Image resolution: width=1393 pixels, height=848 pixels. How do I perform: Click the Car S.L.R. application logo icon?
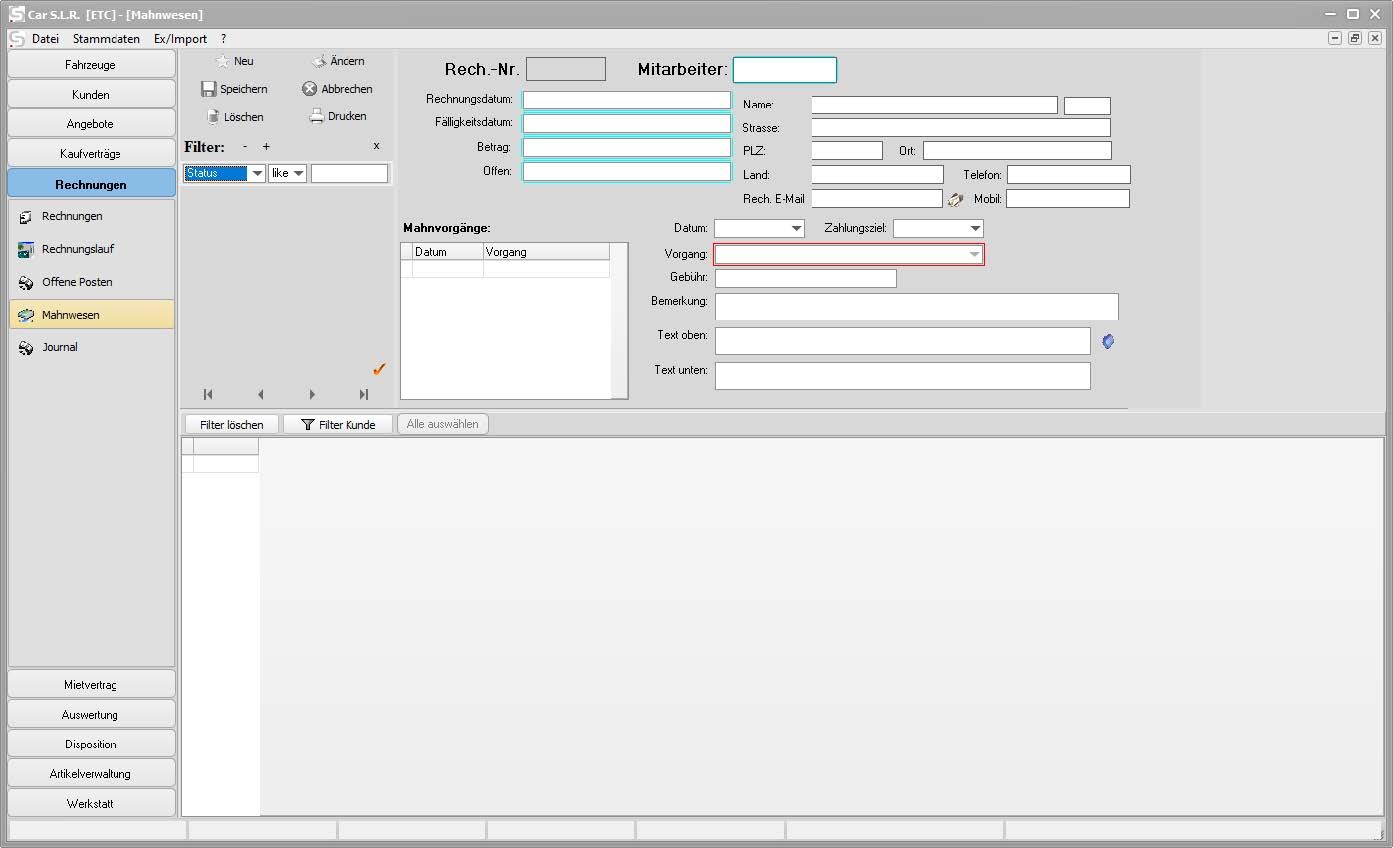(x=16, y=14)
